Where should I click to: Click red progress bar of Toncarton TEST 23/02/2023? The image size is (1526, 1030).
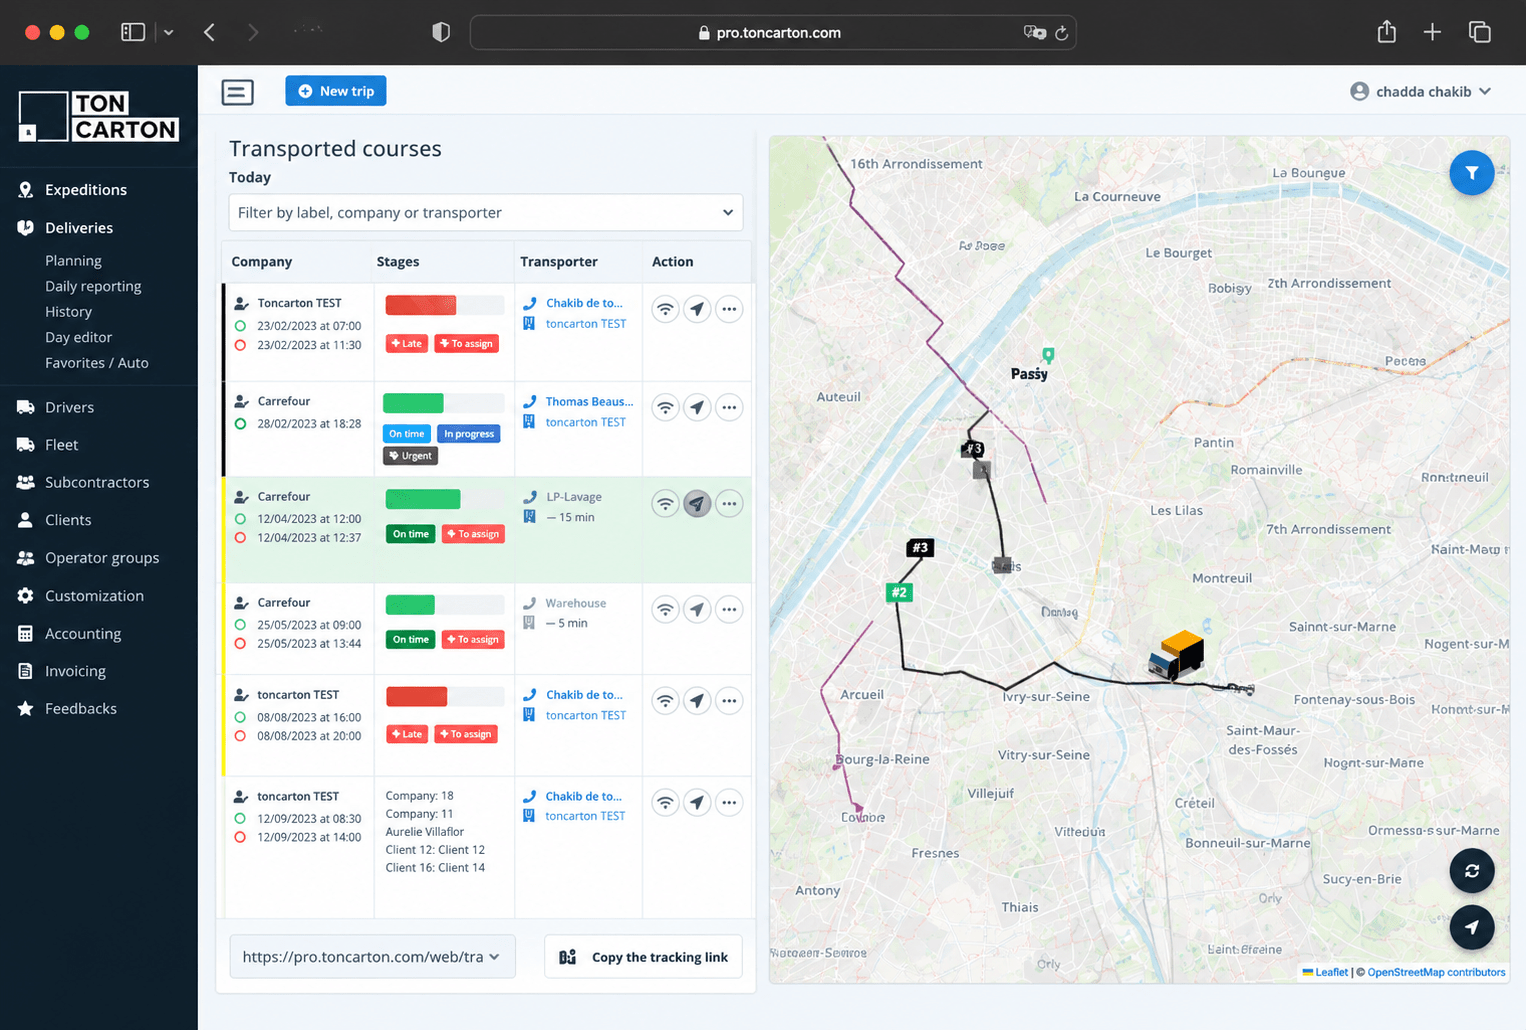tap(445, 305)
